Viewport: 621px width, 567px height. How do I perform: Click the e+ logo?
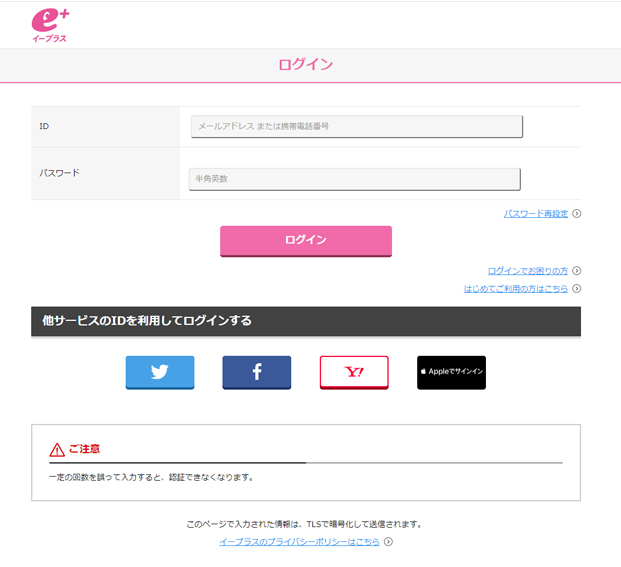coord(50,26)
